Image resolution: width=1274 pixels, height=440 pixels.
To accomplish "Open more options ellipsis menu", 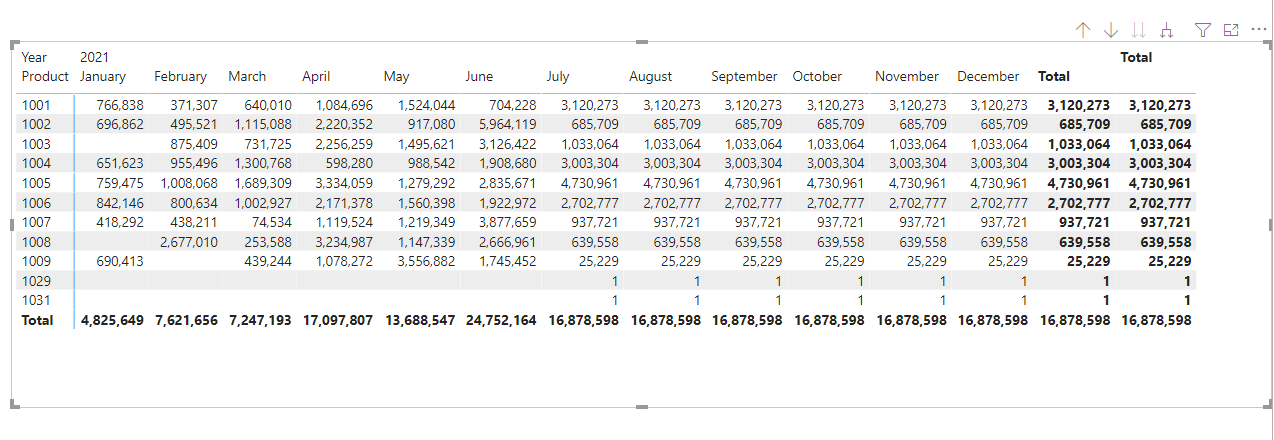I will click(x=1259, y=30).
